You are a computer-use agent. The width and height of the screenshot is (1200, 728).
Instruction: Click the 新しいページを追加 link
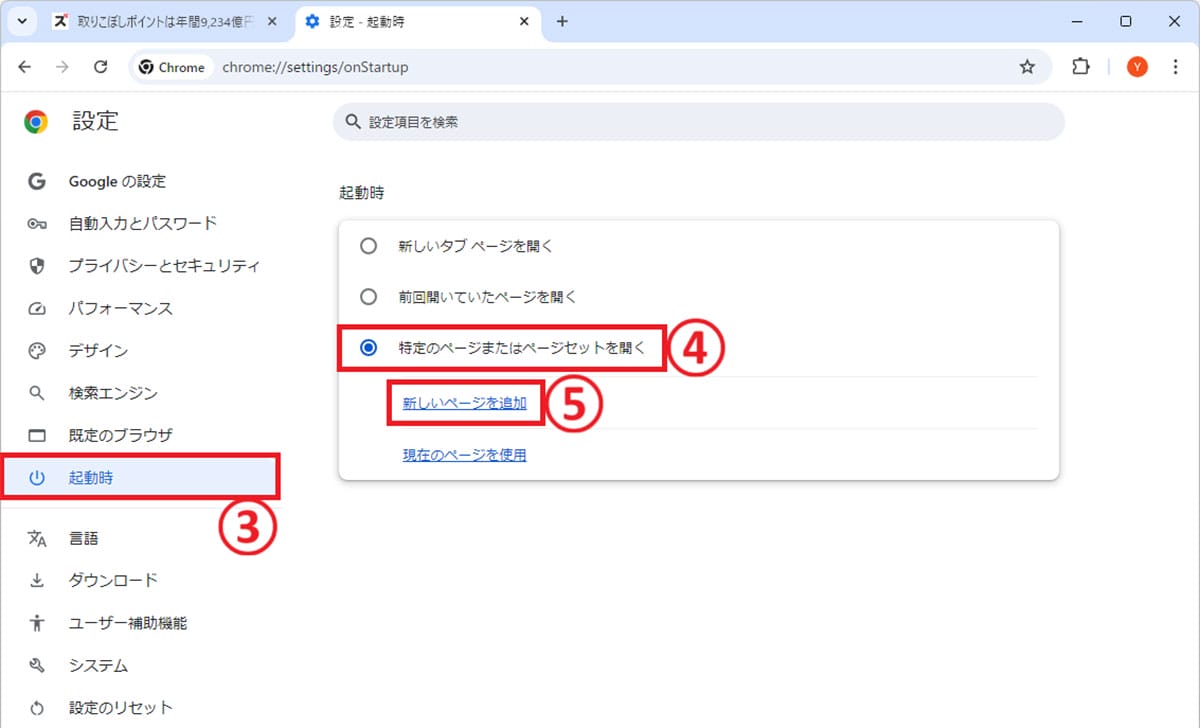coord(464,403)
